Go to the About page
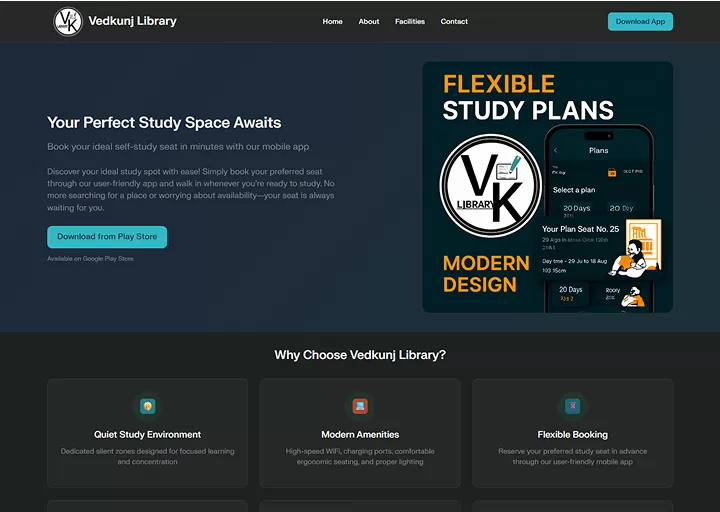The width and height of the screenshot is (720, 512). 369,22
